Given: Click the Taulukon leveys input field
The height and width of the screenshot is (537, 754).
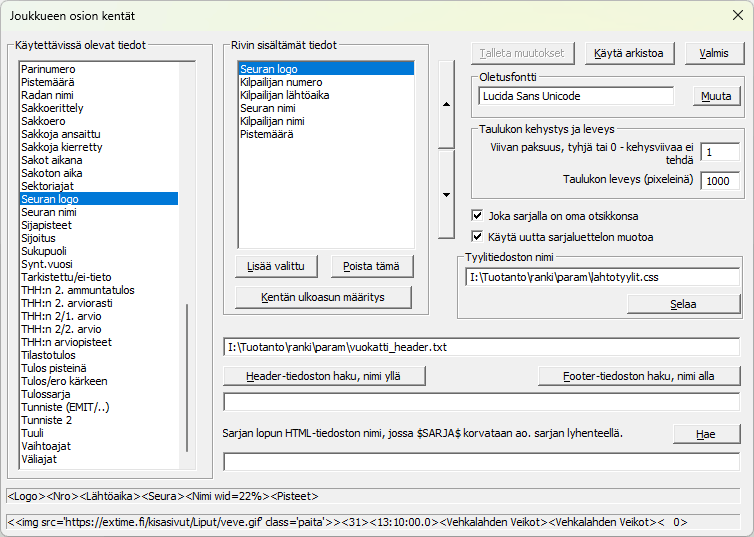Looking at the screenshot, I should coord(720,181).
